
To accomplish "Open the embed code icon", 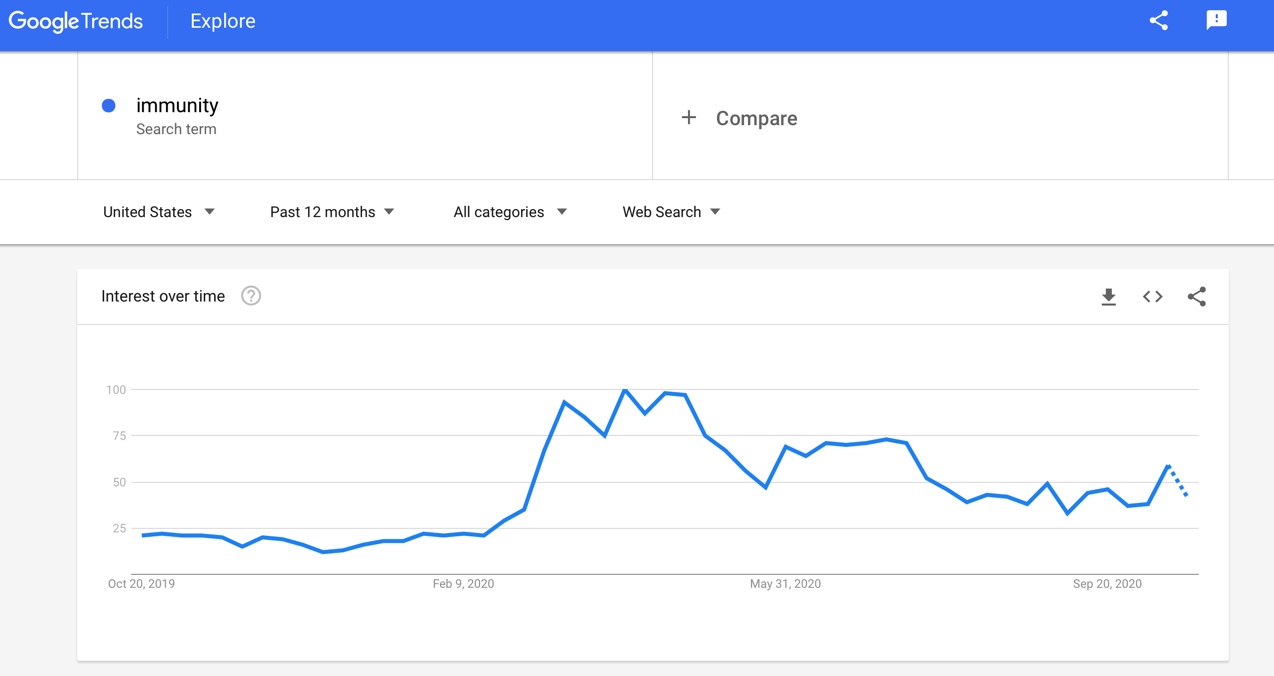I will pos(1152,297).
